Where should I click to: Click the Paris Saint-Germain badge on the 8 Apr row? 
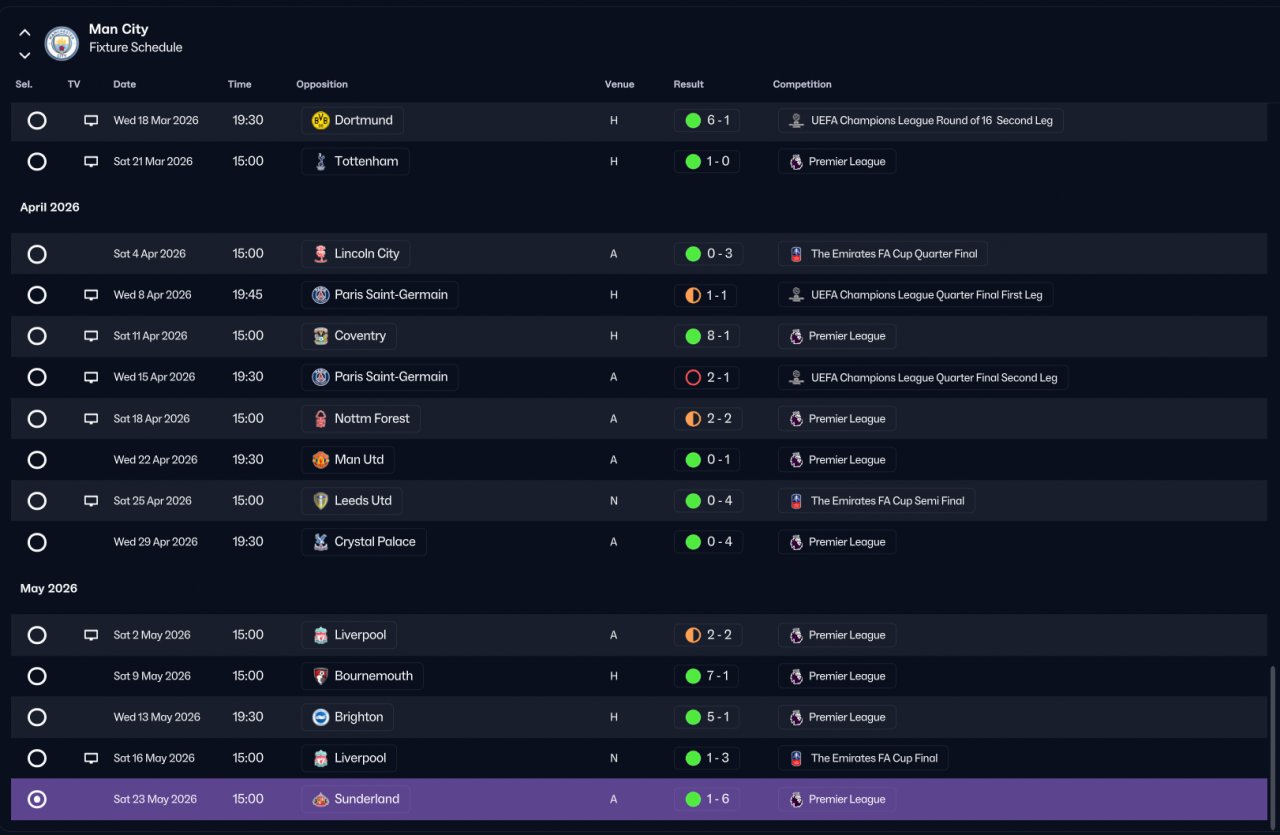320,295
